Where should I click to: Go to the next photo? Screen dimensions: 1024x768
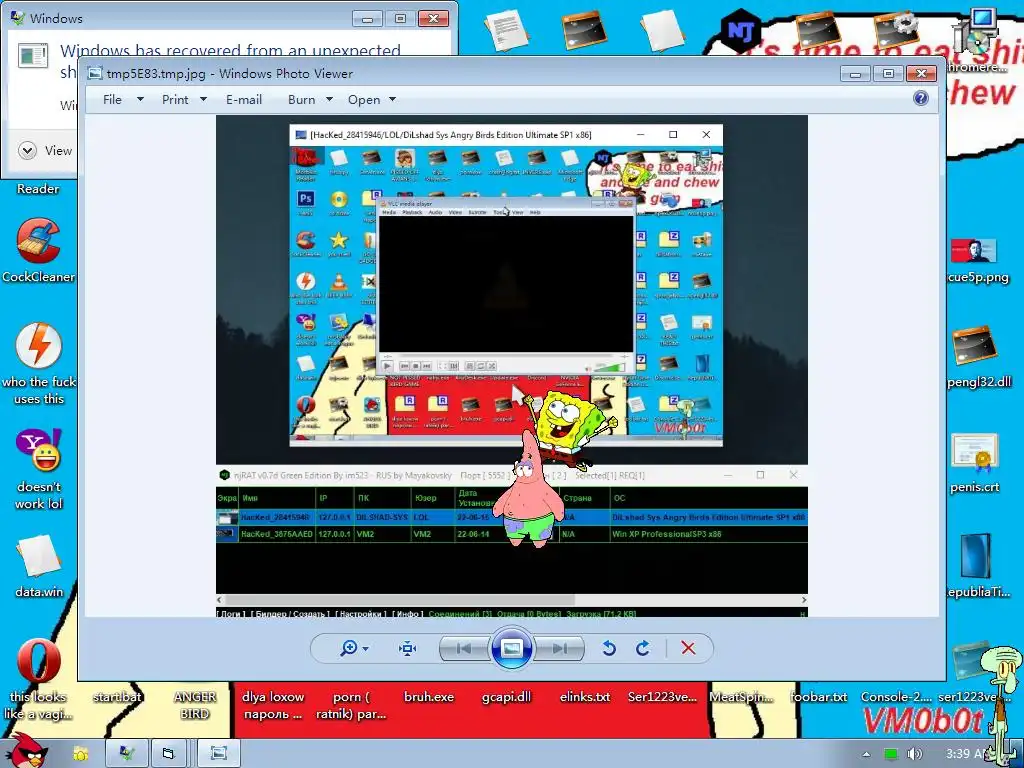click(x=559, y=648)
